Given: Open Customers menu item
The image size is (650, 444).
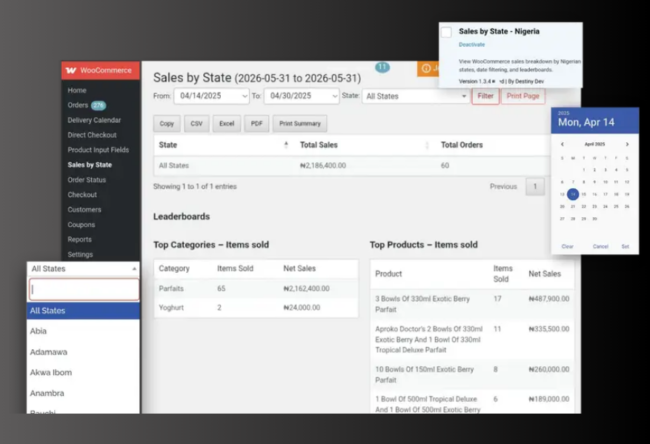Looking at the screenshot, I should pos(84,210).
